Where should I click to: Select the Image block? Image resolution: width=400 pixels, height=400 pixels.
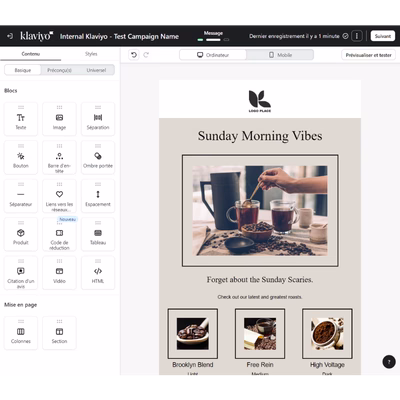coord(59,119)
